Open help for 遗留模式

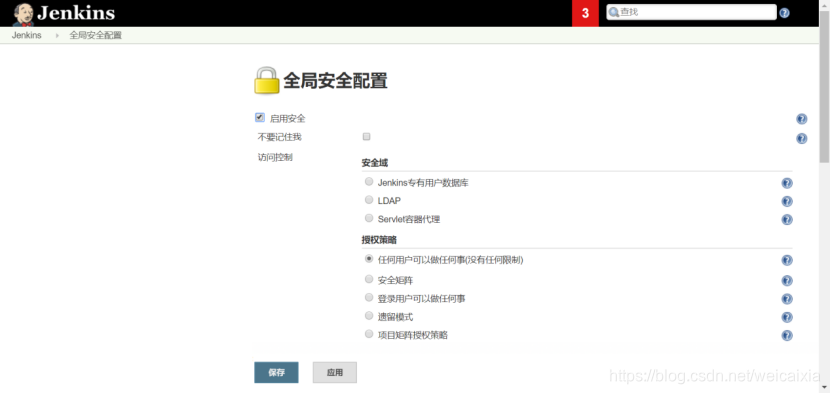coord(787,317)
